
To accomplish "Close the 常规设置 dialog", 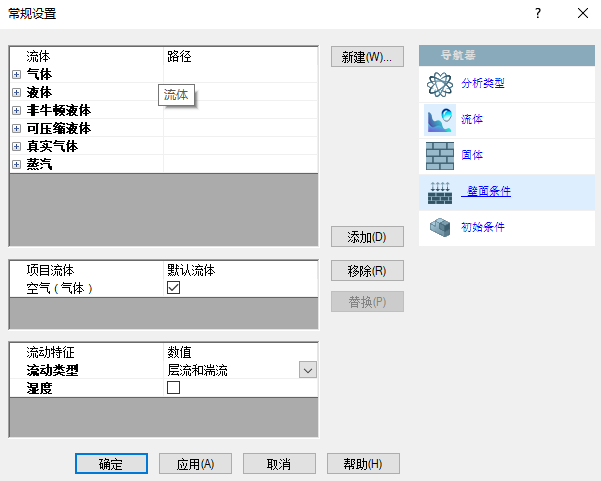I will [583, 13].
